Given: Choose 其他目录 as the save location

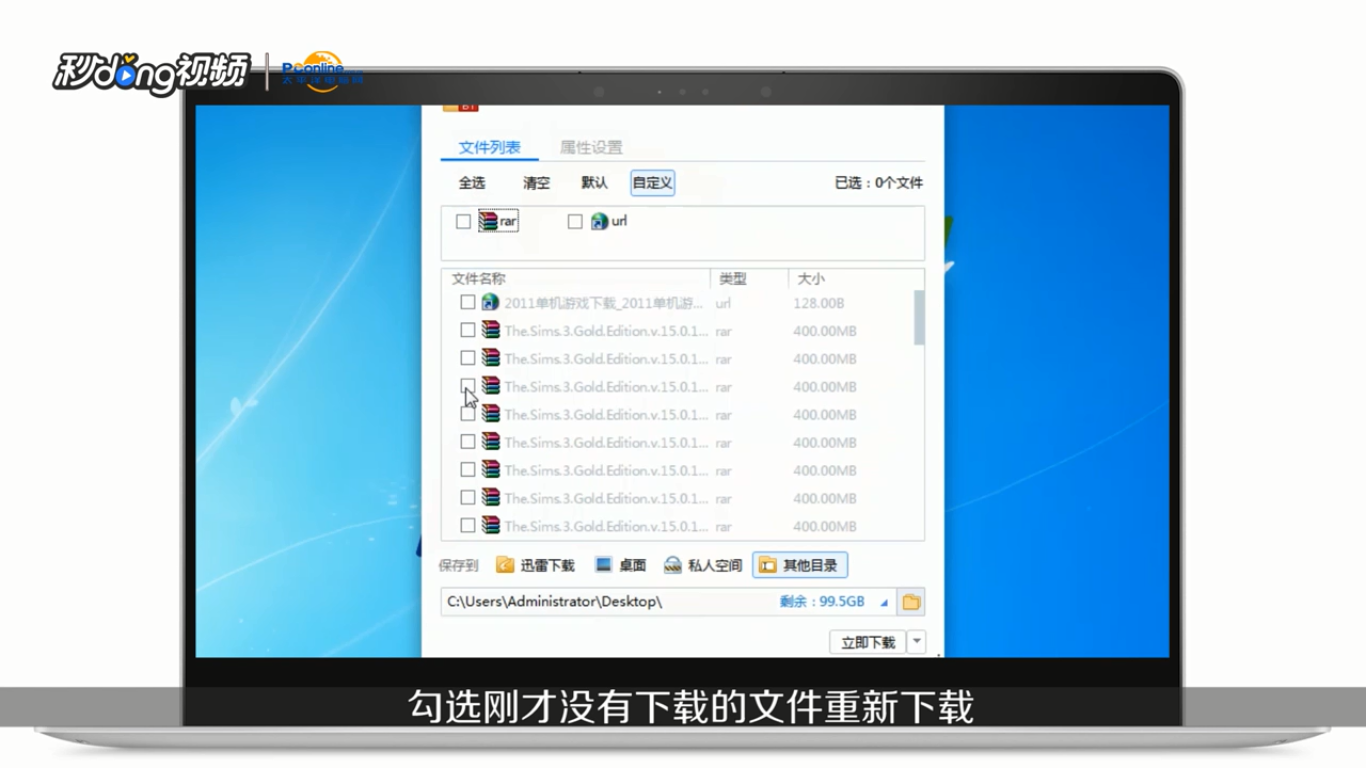Looking at the screenshot, I should click(x=800, y=565).
